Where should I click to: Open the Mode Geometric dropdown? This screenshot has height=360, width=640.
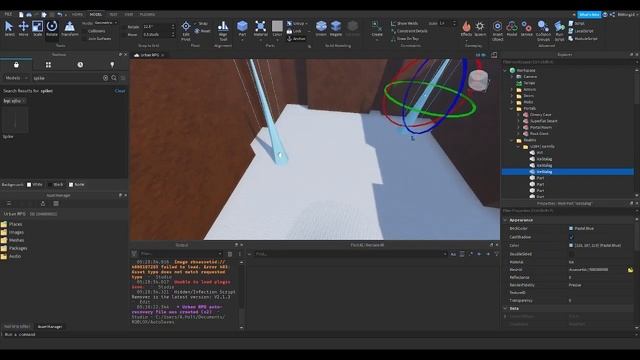tap(105, 23)
